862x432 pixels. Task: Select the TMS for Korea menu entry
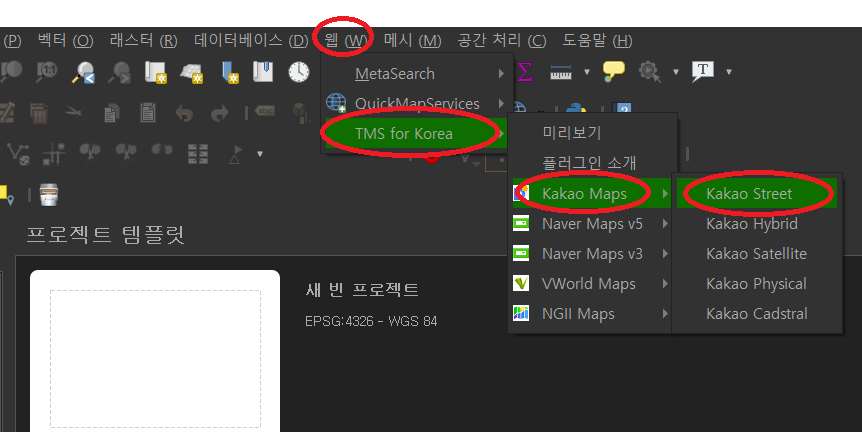pyautogui.click(x=416, y=134)
